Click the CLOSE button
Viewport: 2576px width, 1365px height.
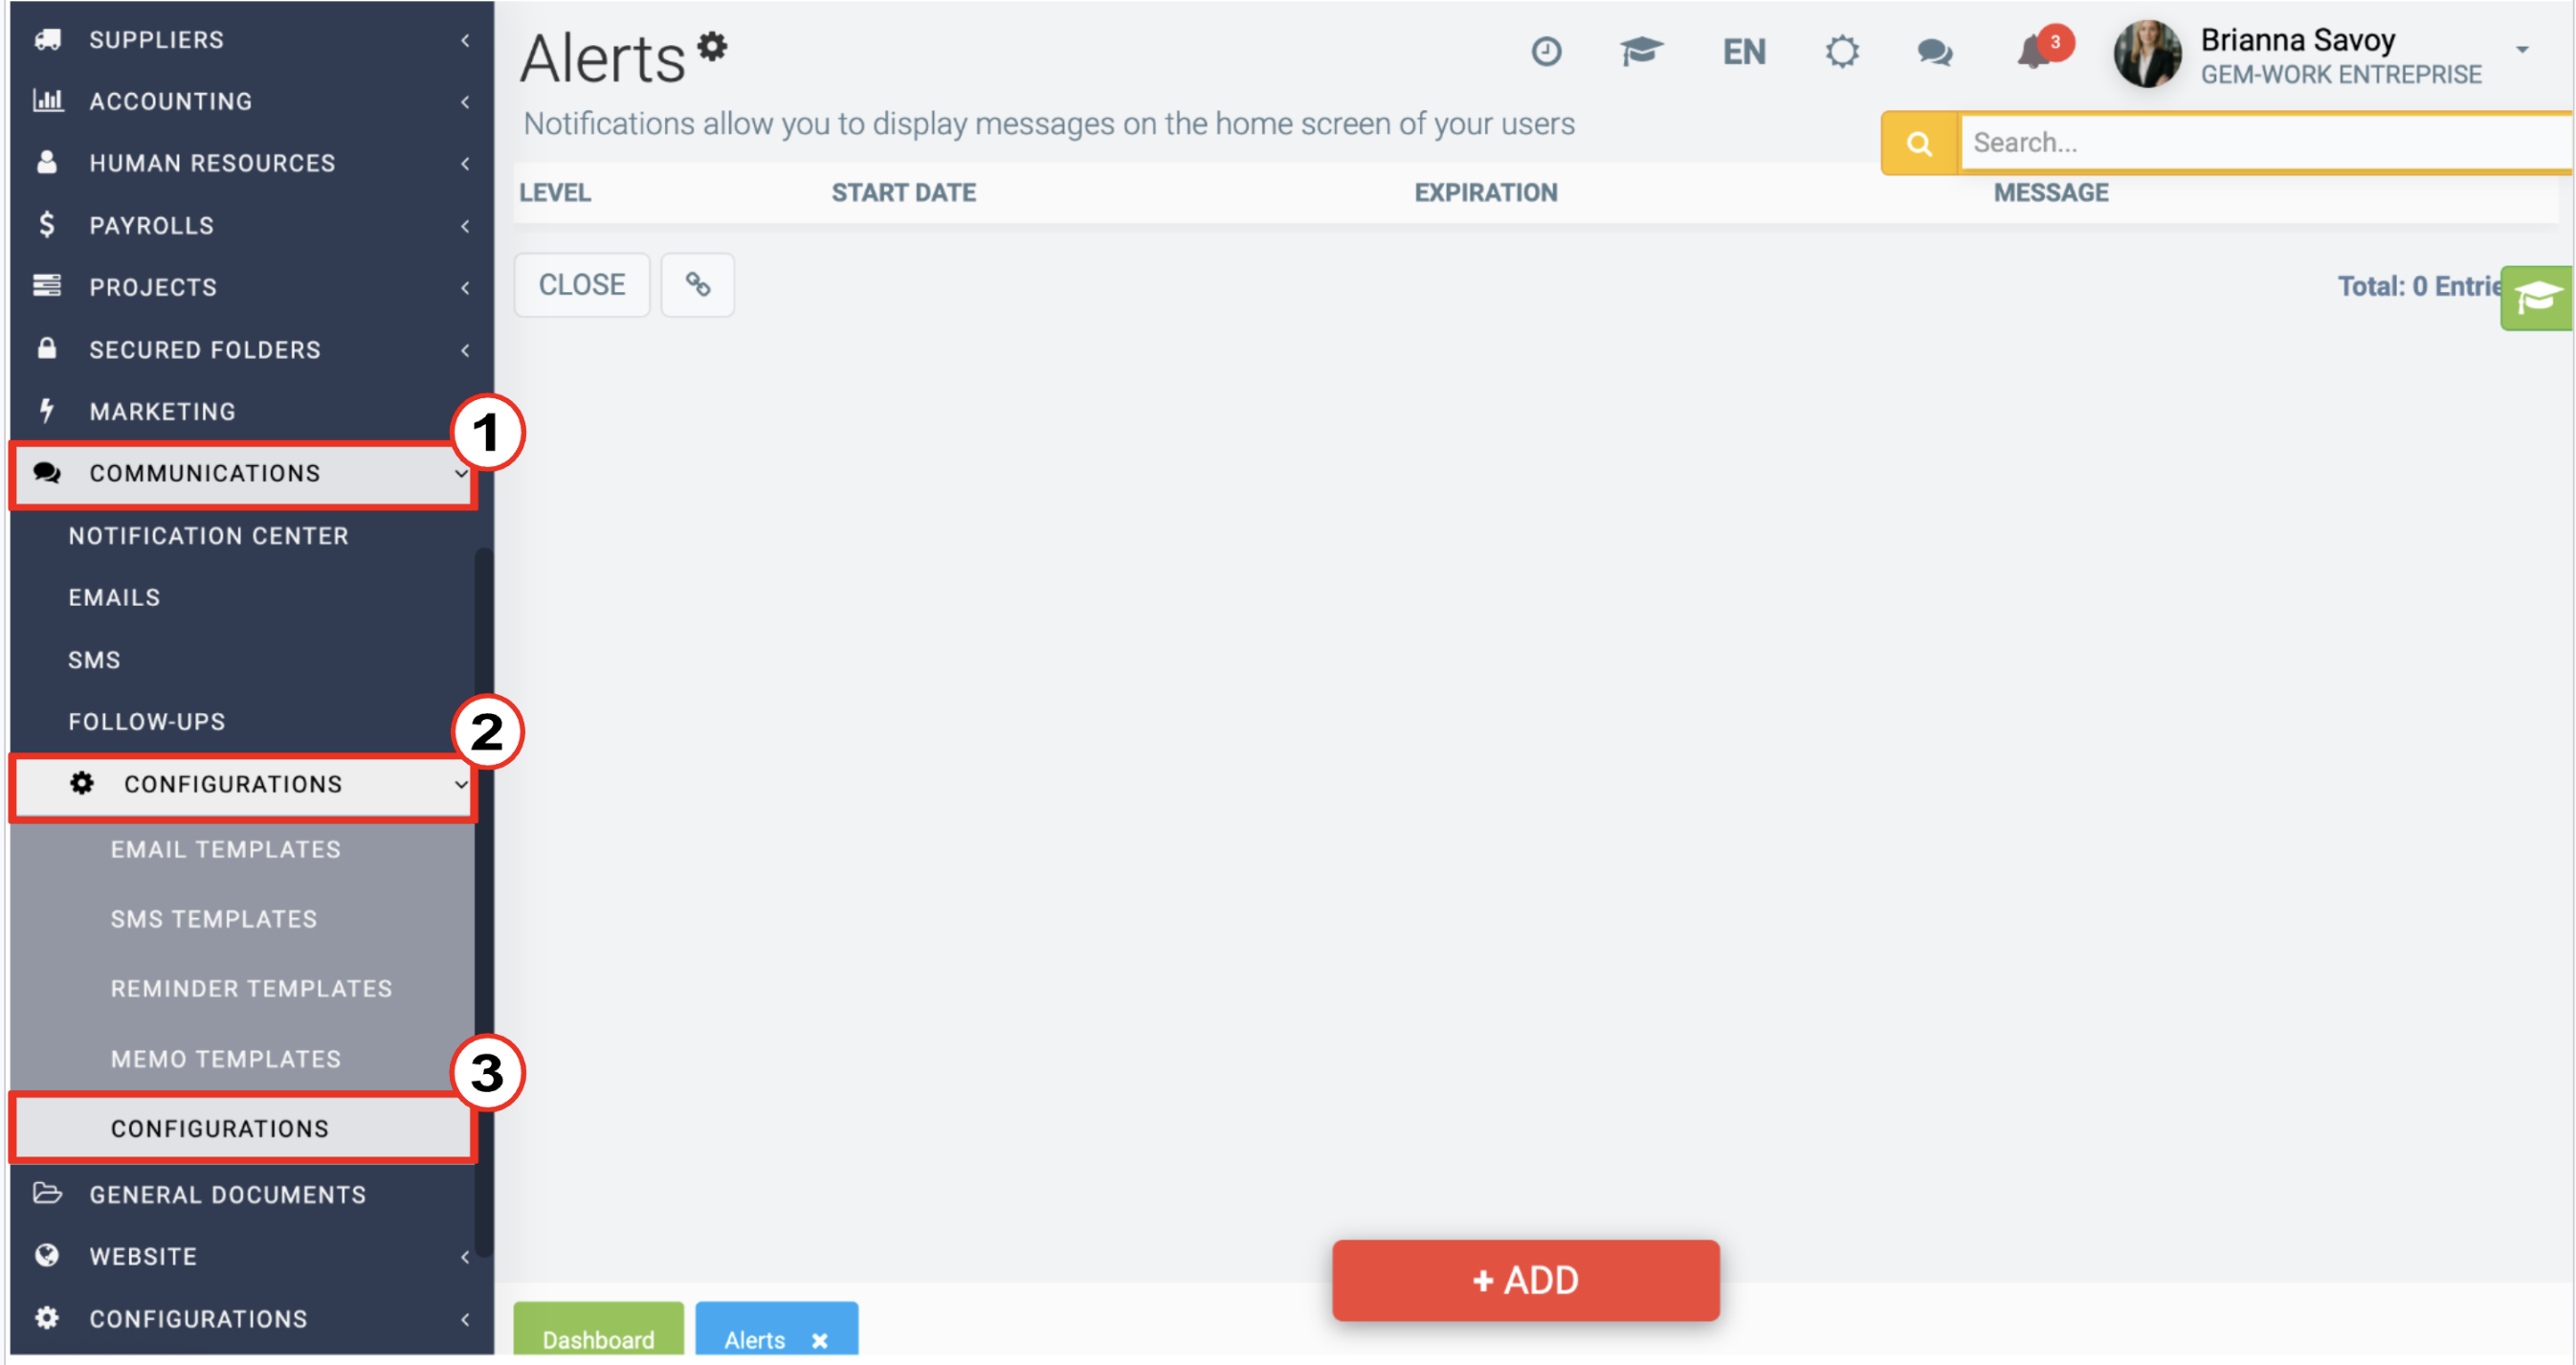[582, 285]
